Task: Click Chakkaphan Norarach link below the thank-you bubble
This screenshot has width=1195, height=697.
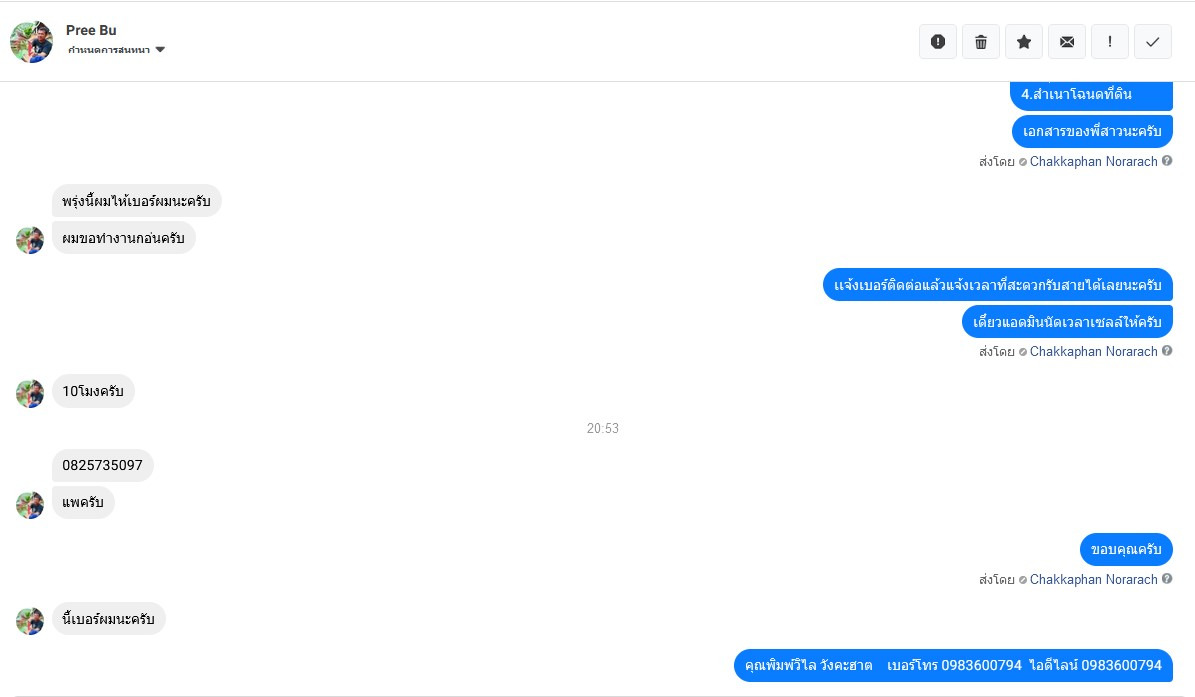Action: [x=1094, y=580]
